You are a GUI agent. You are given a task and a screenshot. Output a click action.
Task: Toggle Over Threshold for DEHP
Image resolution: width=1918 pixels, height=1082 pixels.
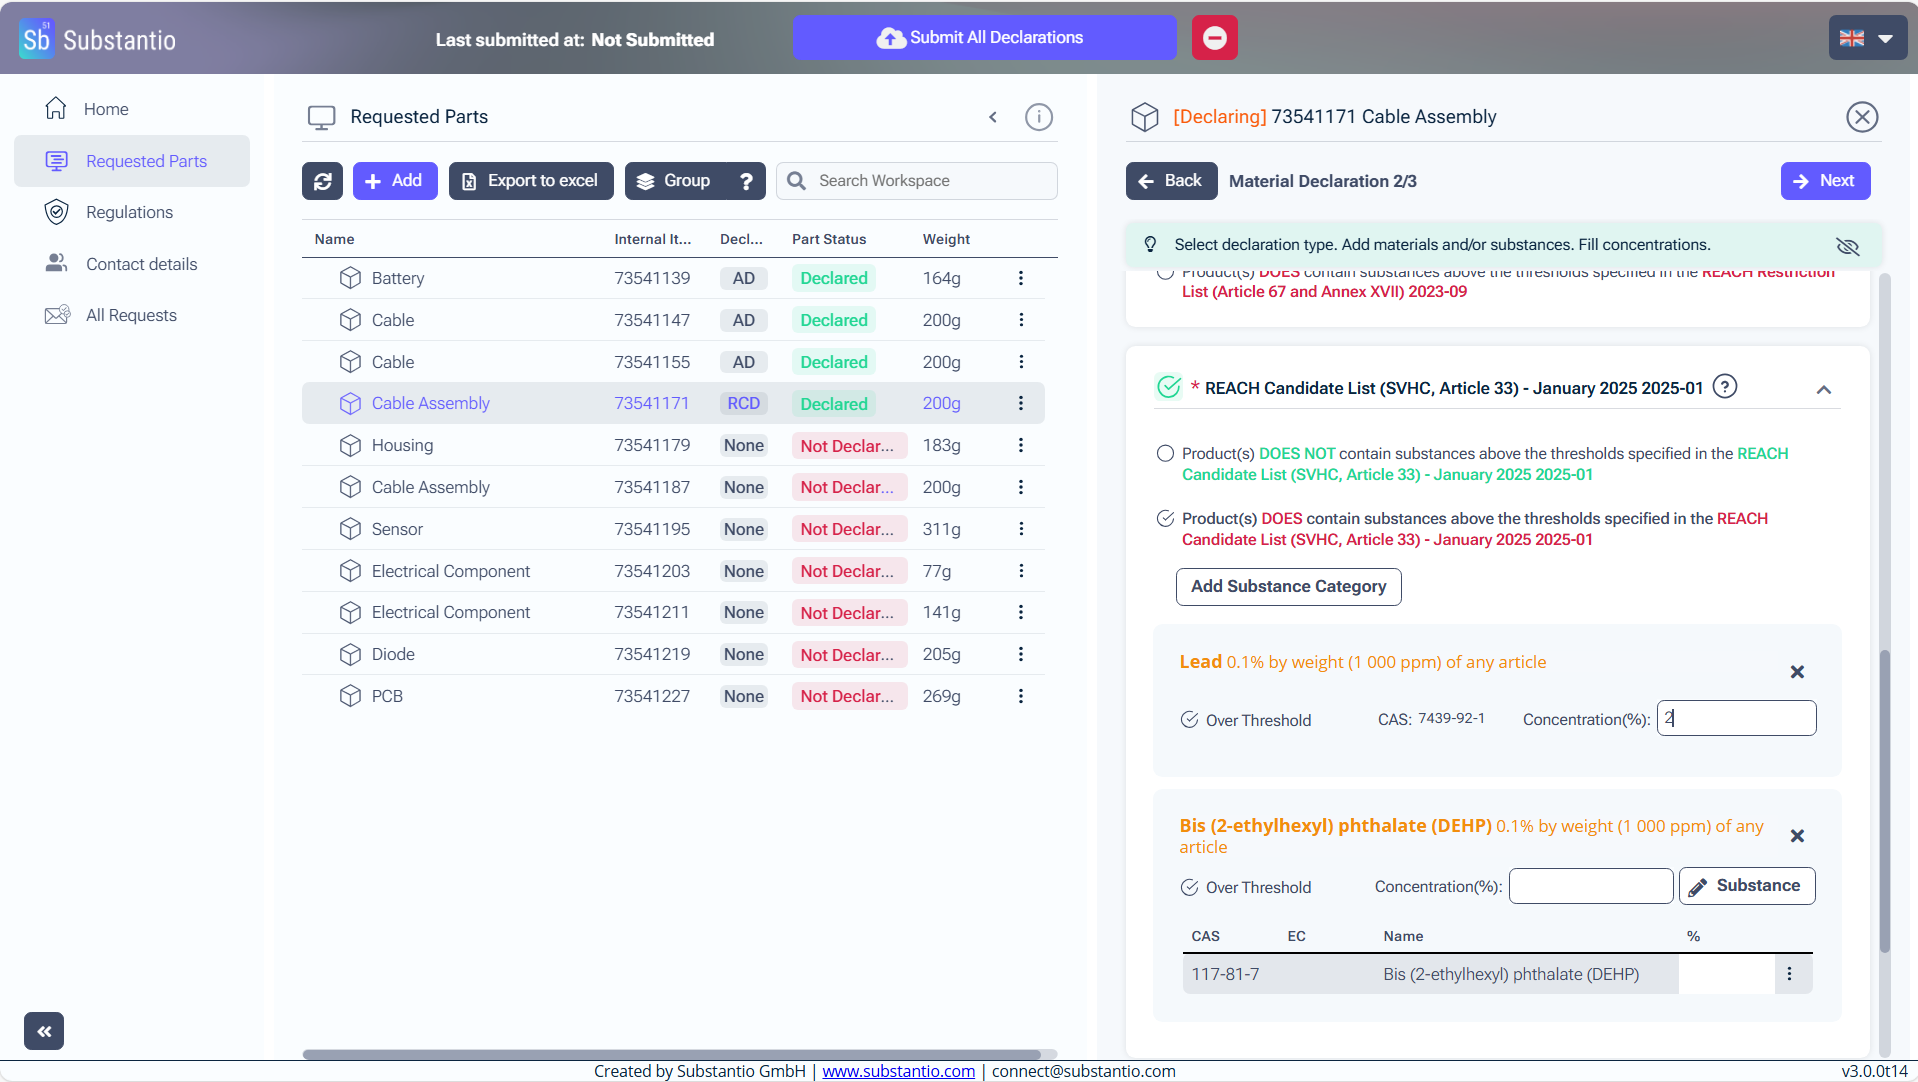pos(1189,887)
